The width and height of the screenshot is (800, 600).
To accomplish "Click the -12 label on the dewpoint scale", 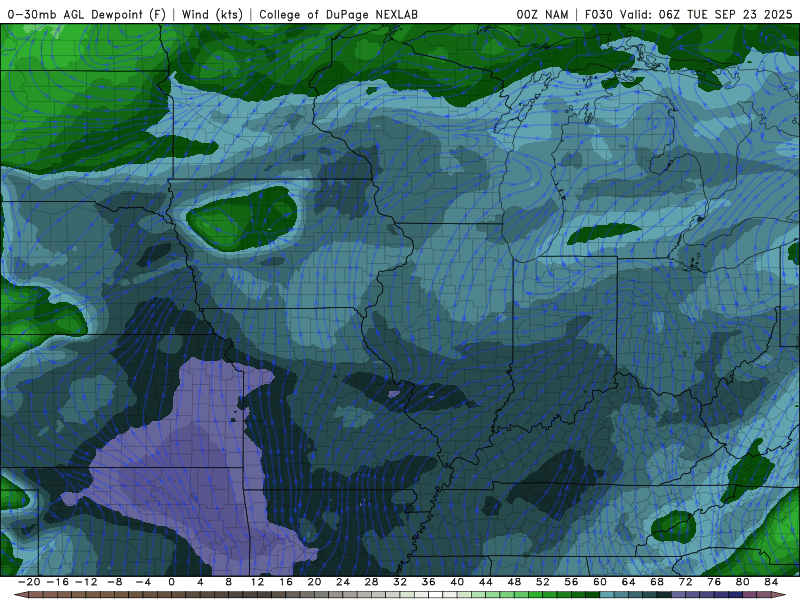I will 86,582.
